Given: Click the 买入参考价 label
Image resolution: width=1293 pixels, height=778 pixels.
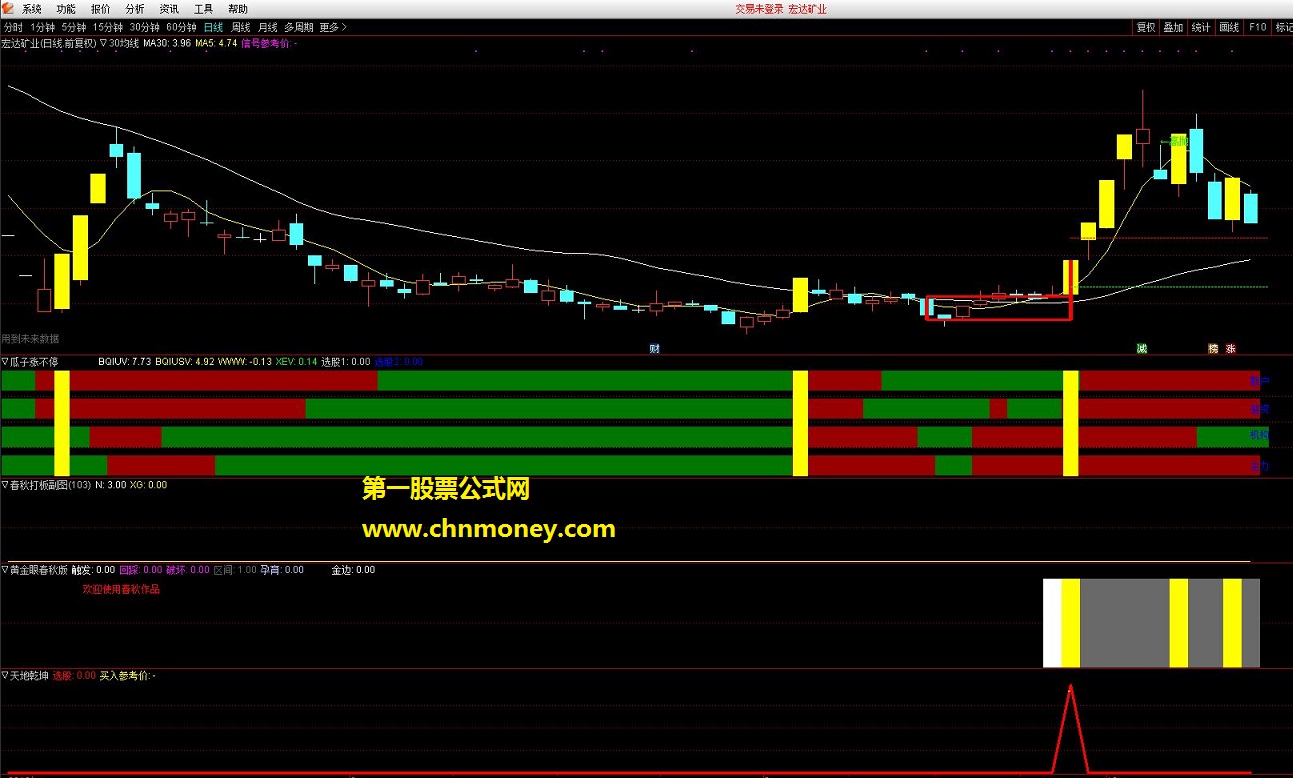Looking at the screenshot, I should (x=126, y=675).
